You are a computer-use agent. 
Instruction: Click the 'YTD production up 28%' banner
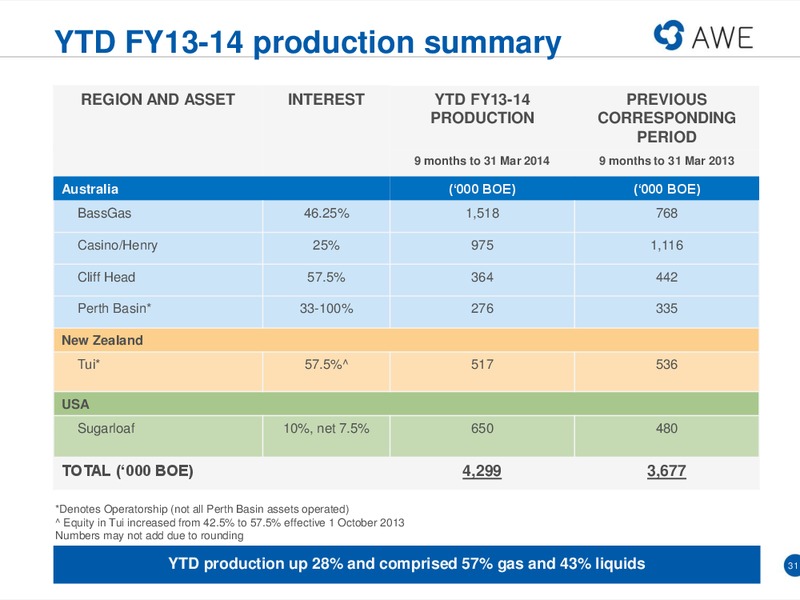click(x=407, y=564)
